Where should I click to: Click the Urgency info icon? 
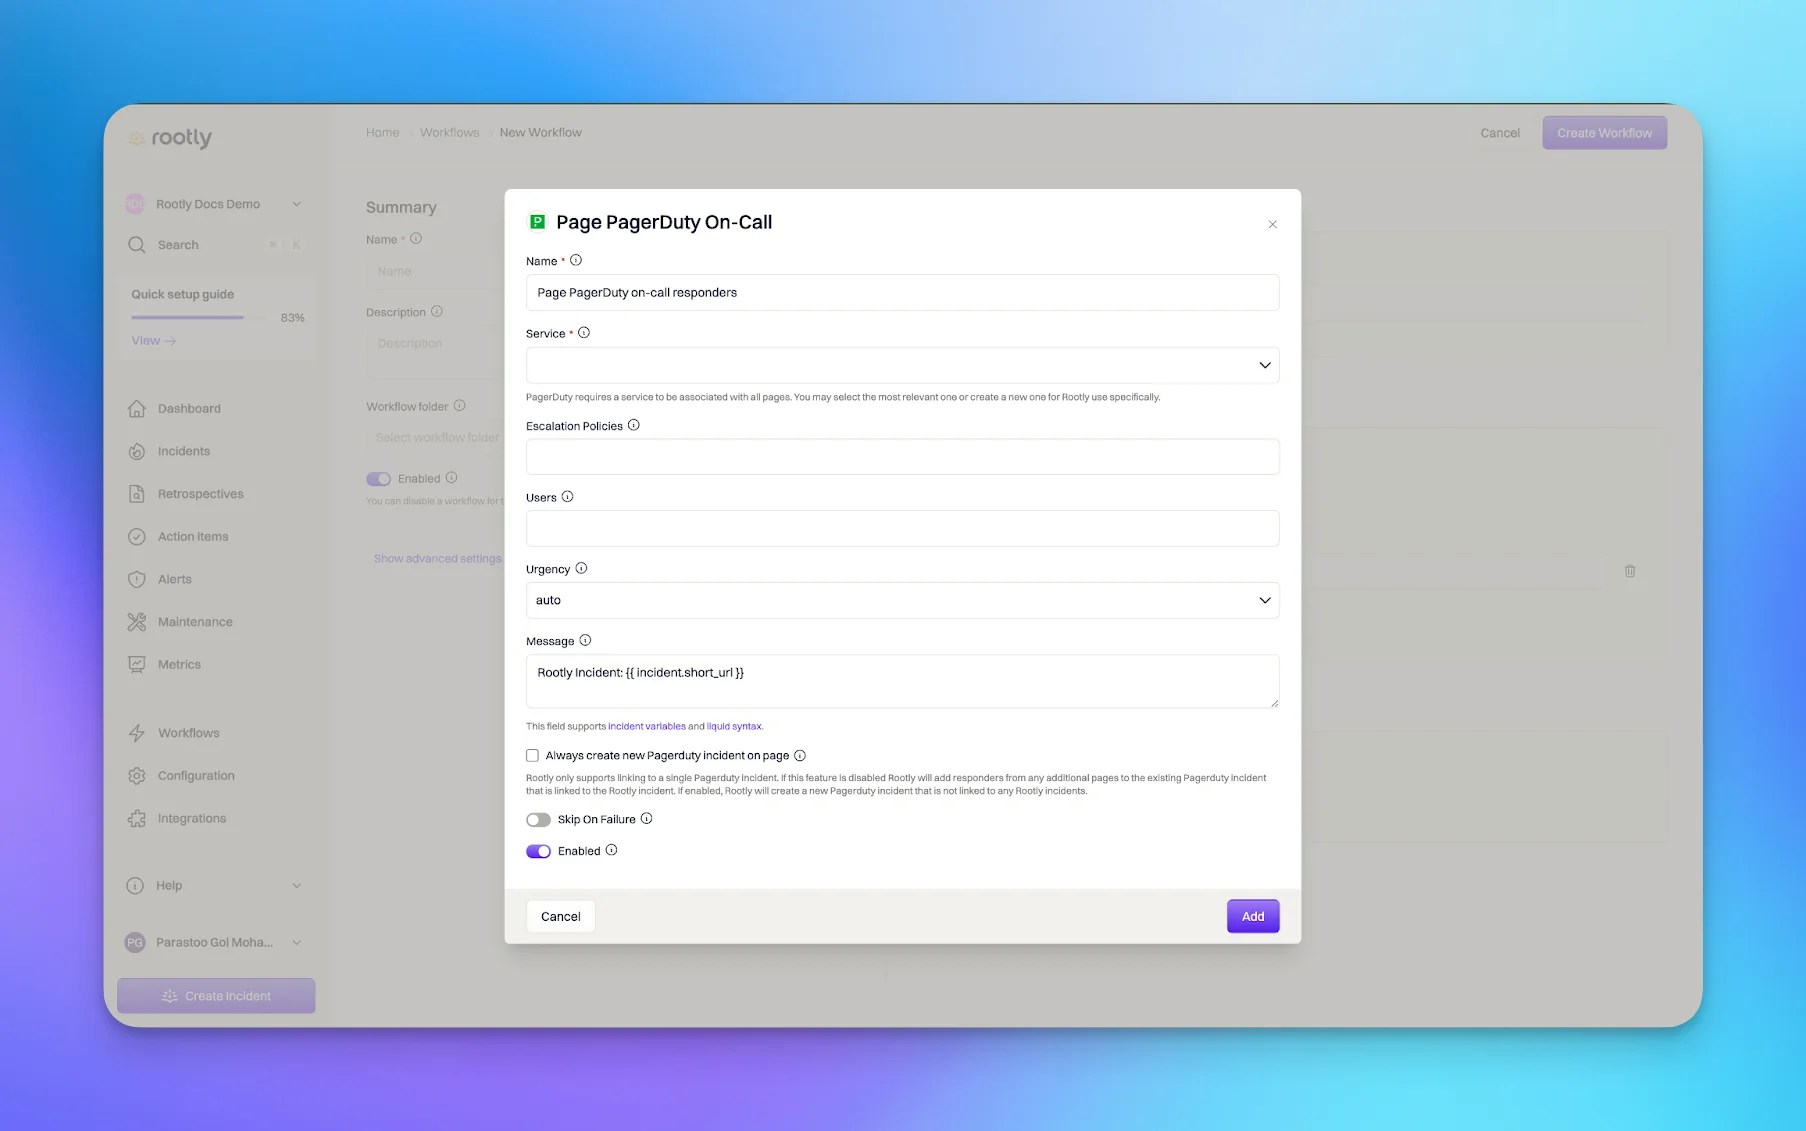point(581,568)
